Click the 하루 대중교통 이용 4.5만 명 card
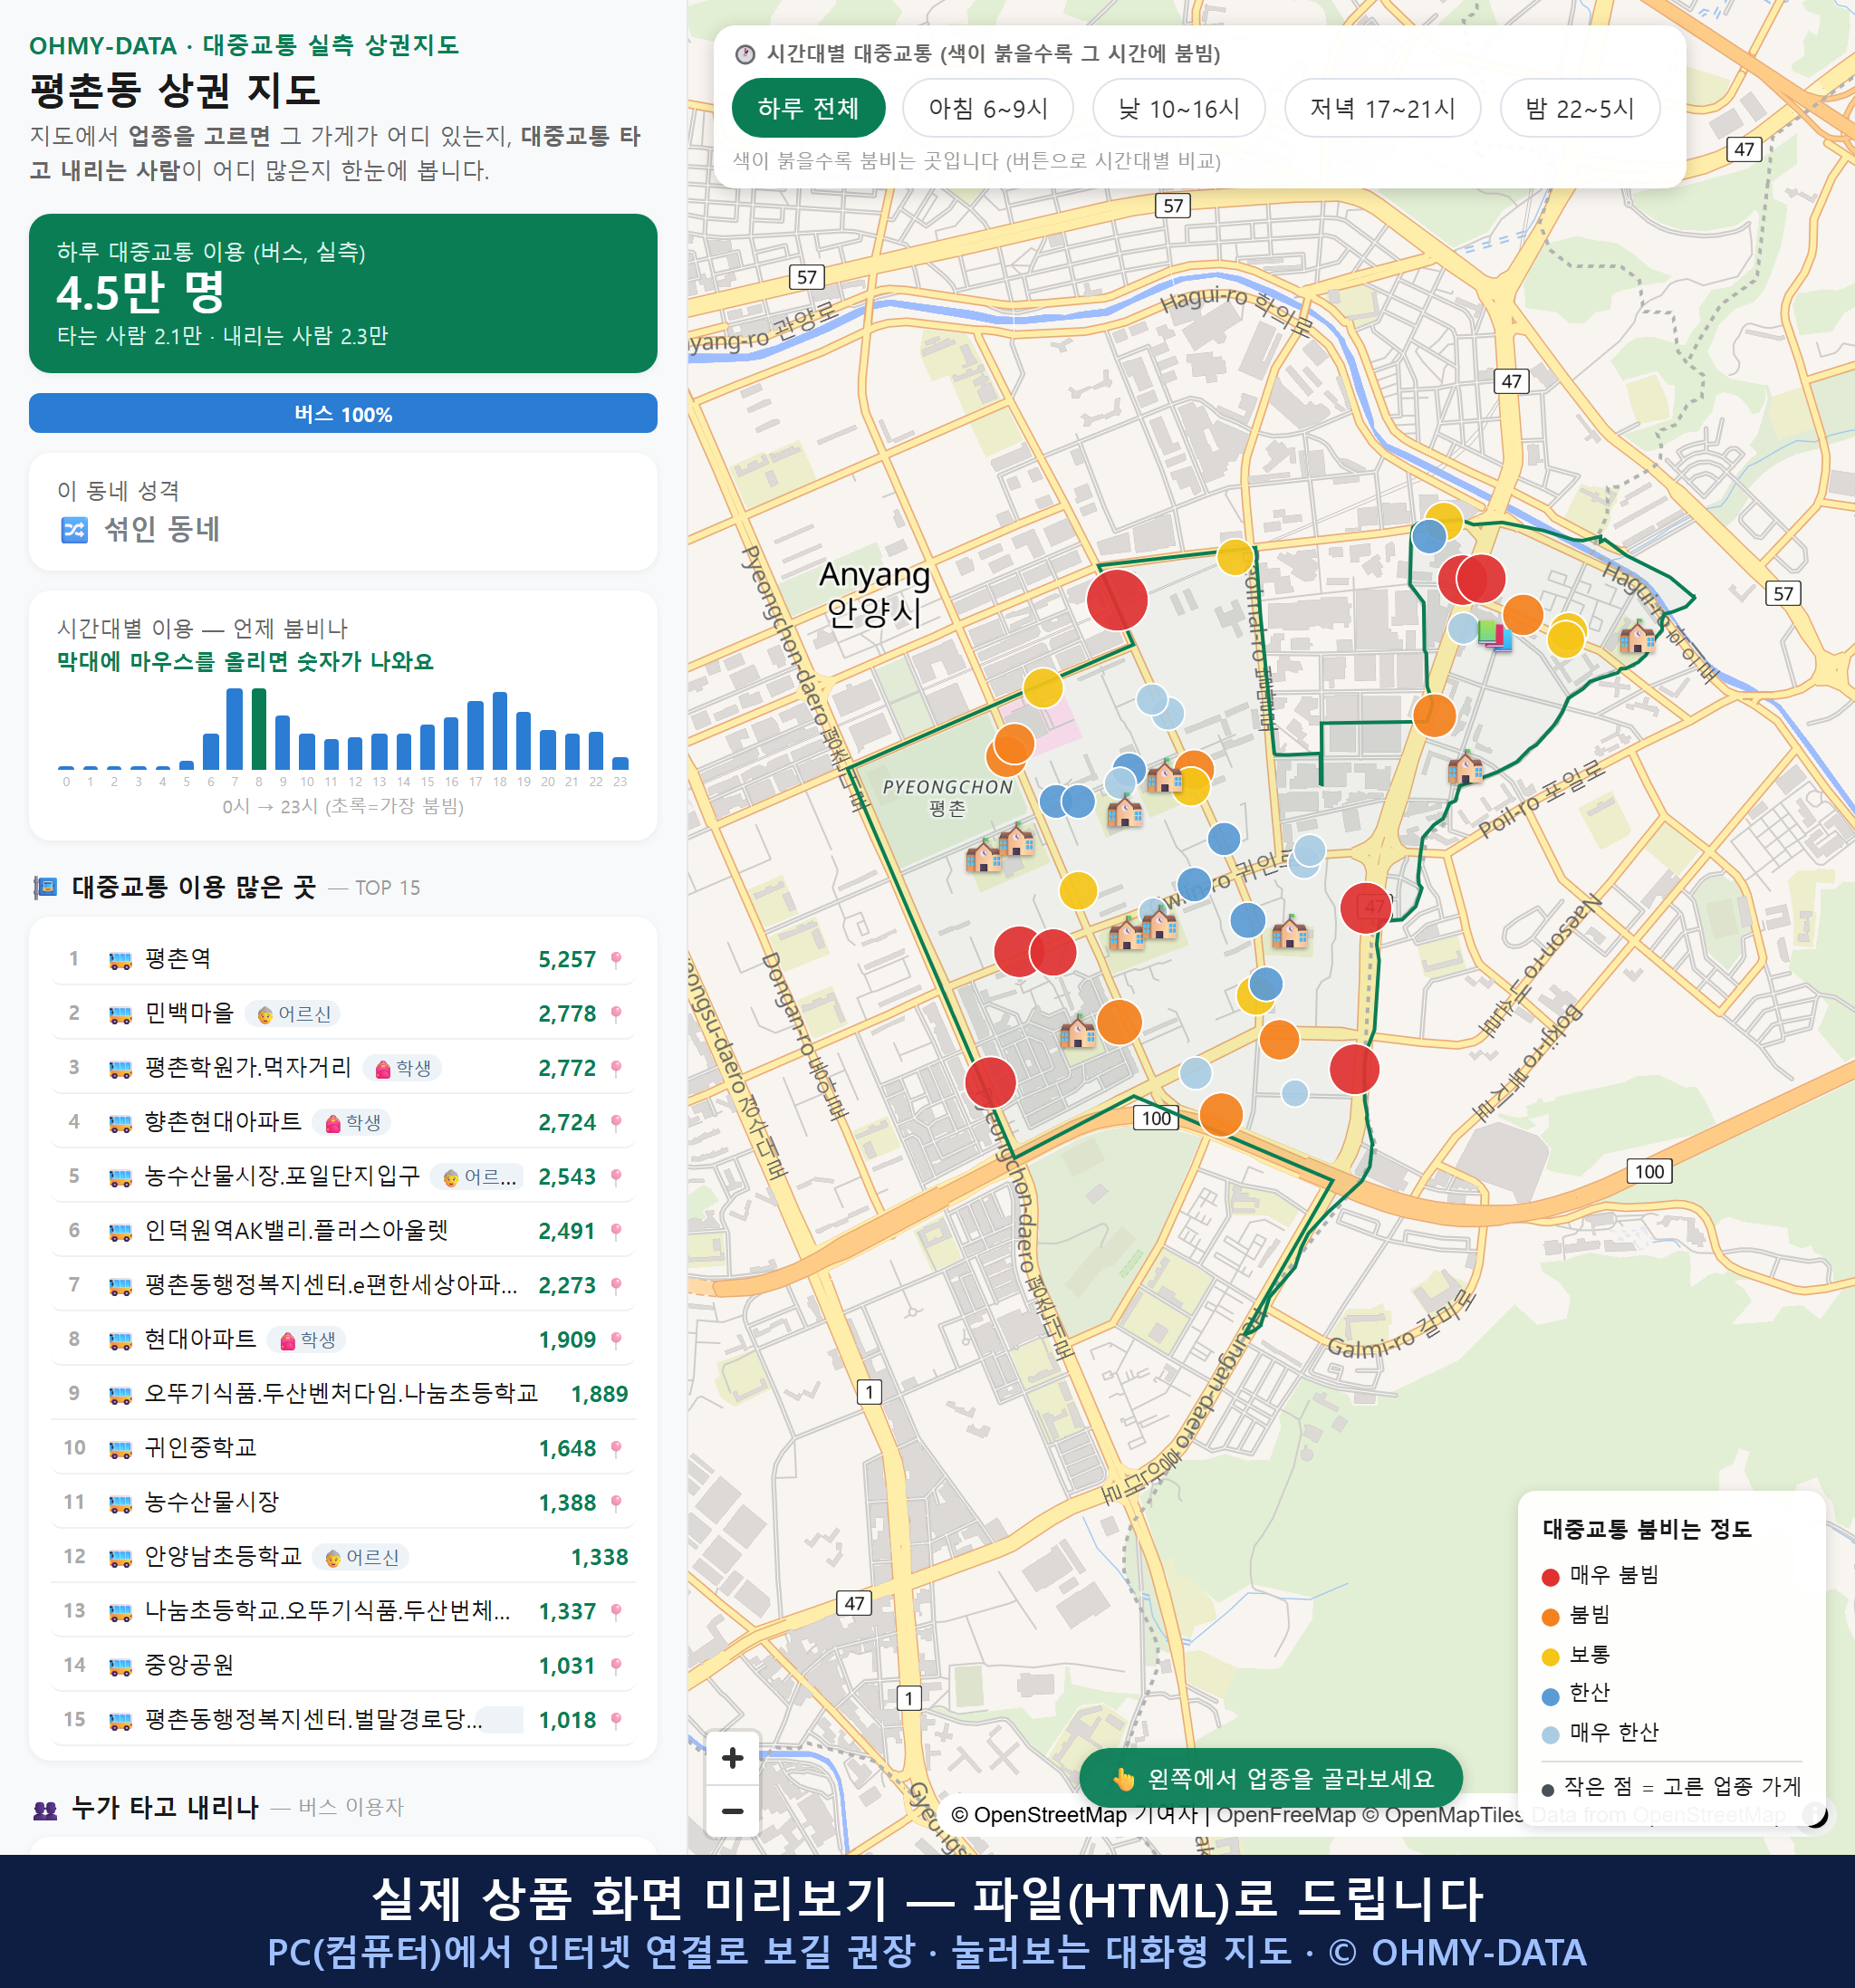This screenshot has width=1855, height=1988. tap(343, 293)
